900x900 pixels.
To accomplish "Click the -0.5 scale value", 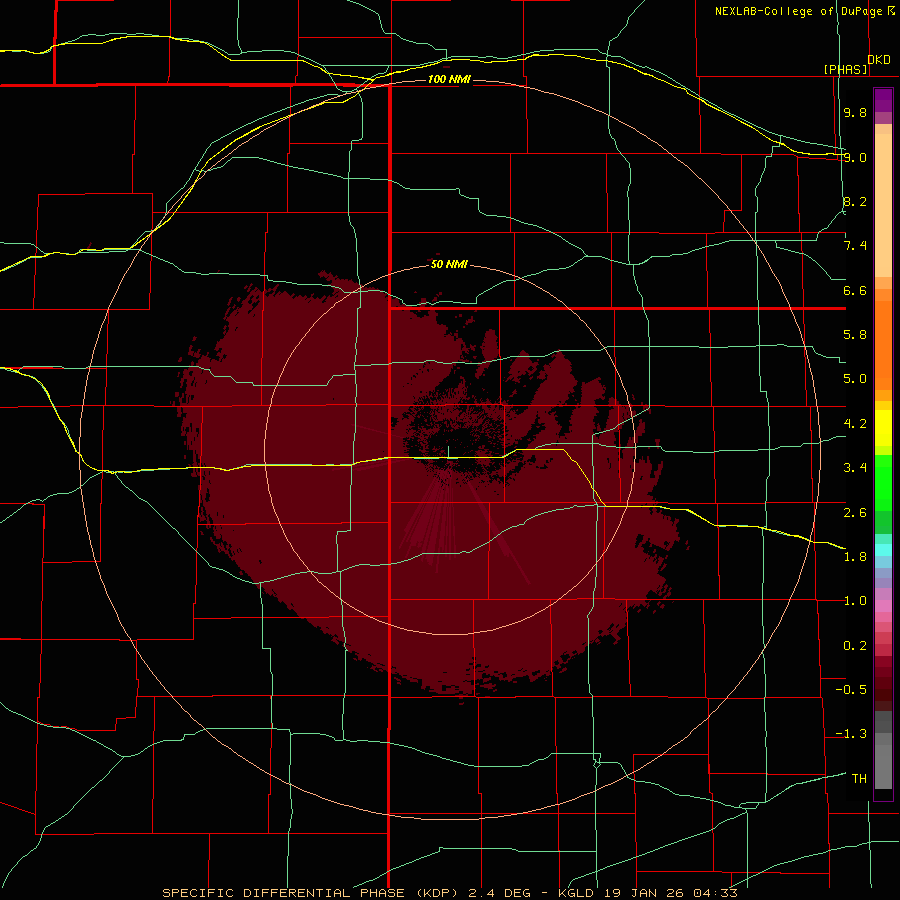I will [x=851, y=690].
